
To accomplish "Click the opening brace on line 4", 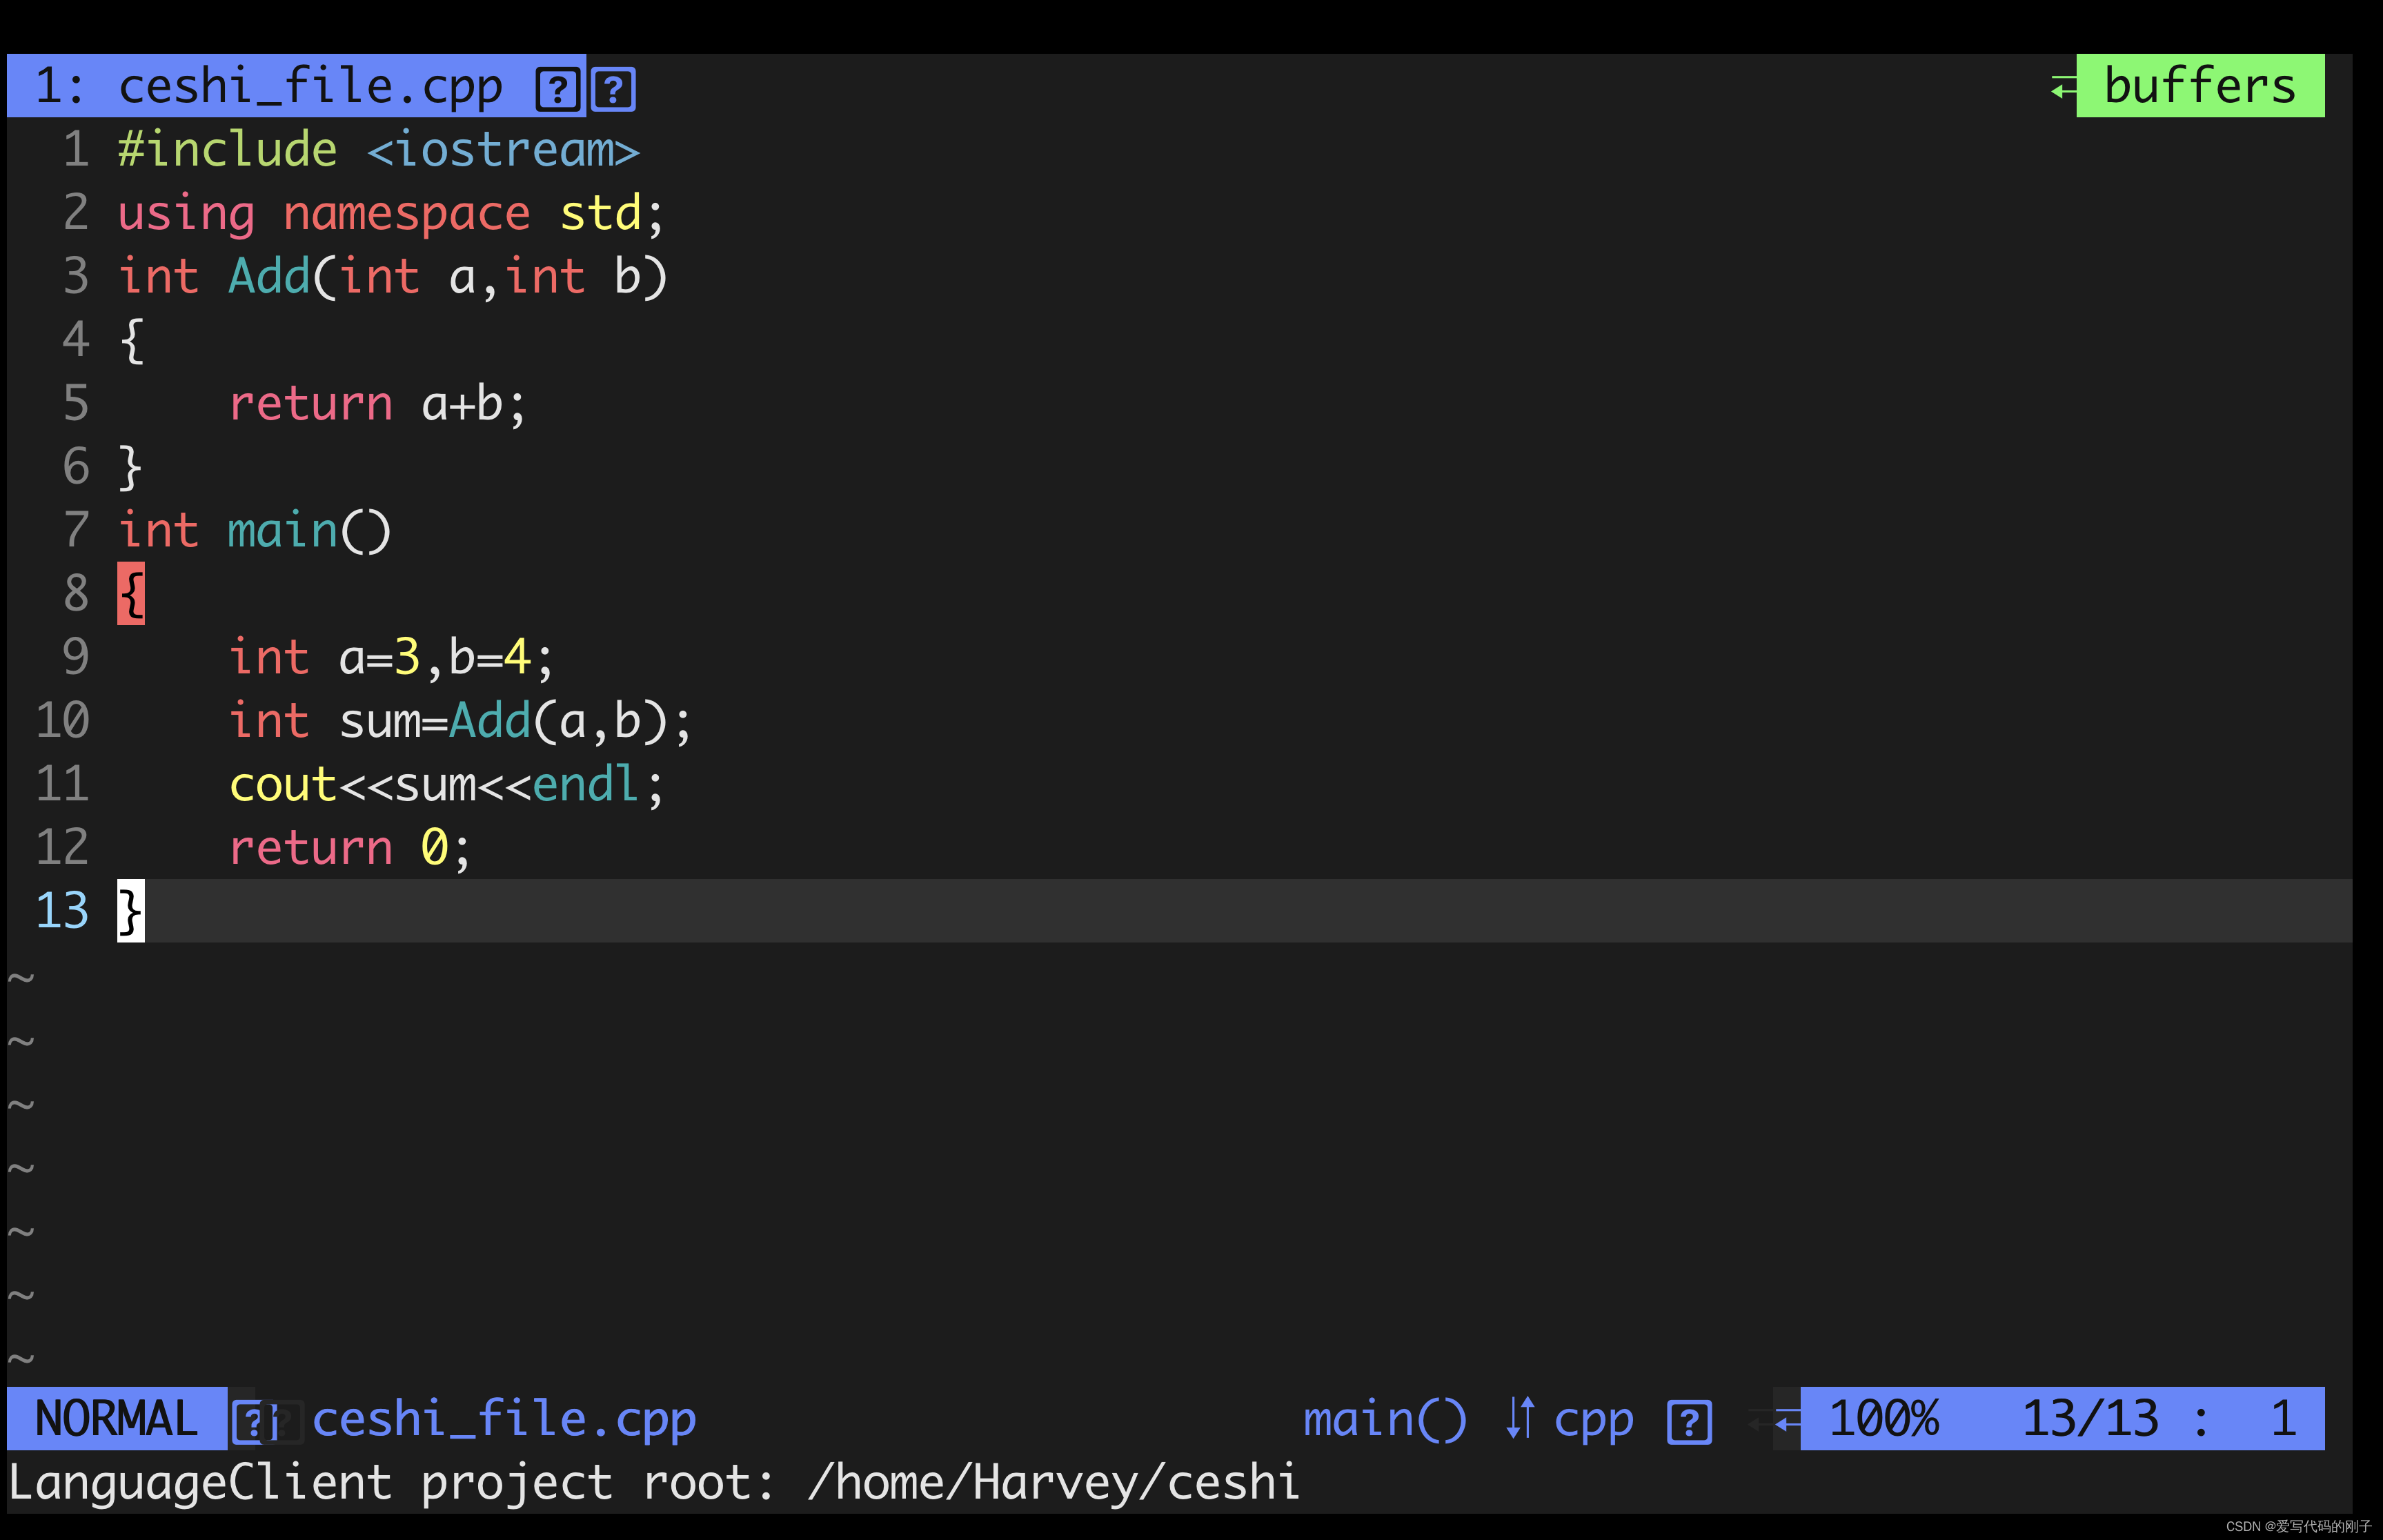I will click(x=131, y=341).
